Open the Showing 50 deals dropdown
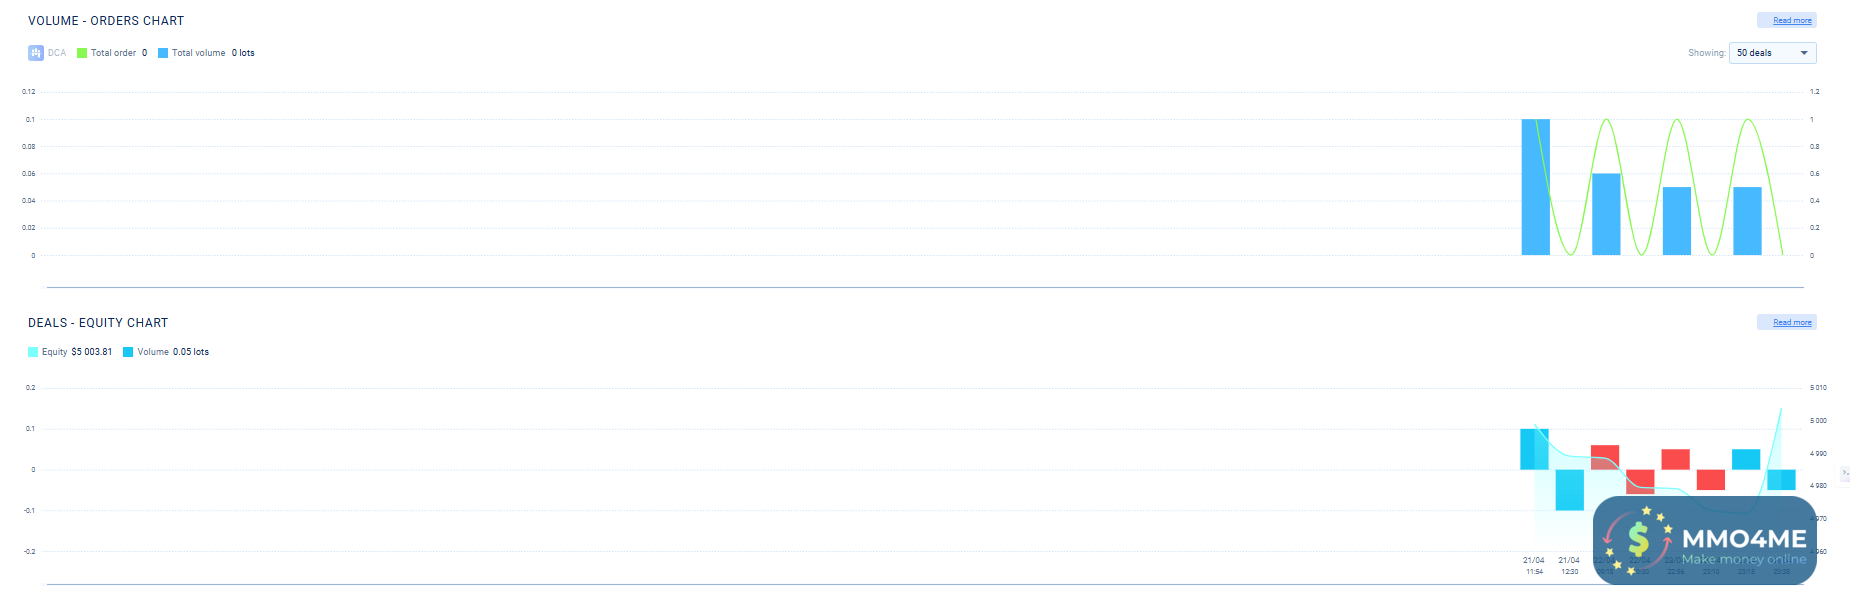 coord(1772,53)
